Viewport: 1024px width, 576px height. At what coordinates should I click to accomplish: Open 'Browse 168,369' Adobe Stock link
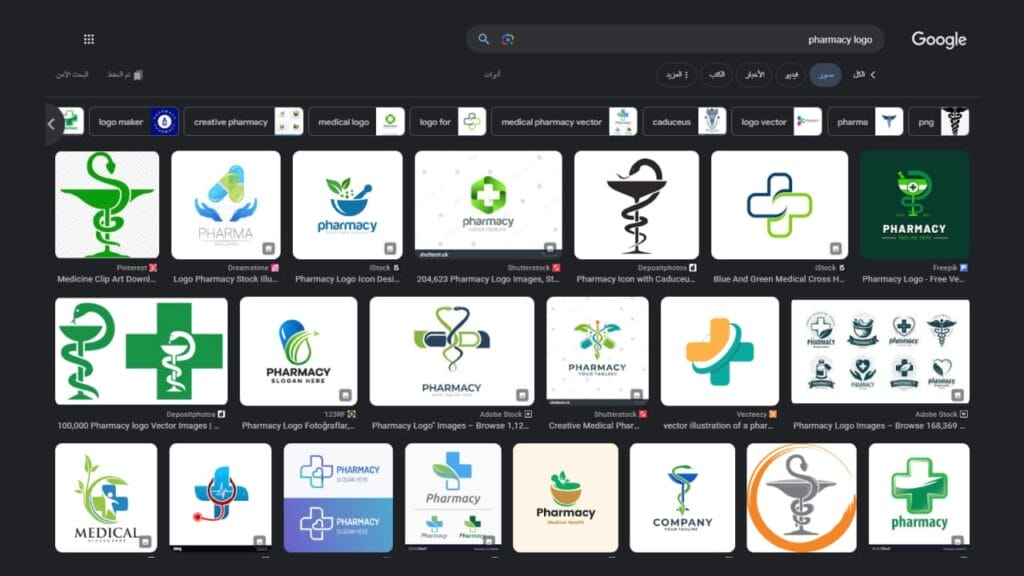click(880, 426)
